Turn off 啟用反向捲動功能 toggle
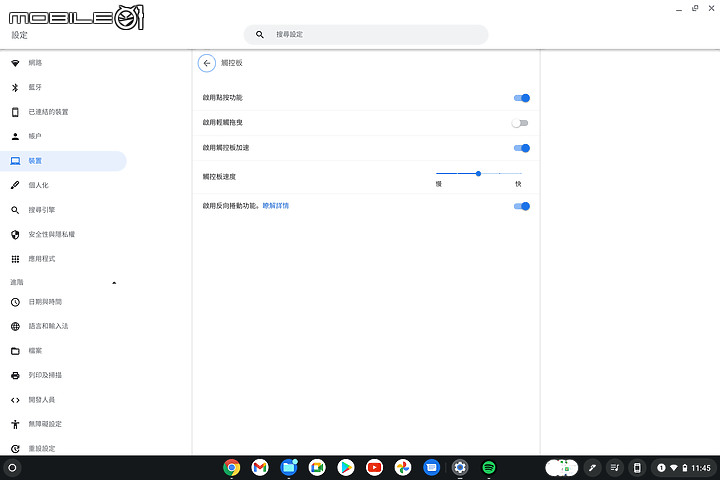Image resolution: width=720 pixels, height=480 pixels. pyautogui.click(x=522, y=206)
